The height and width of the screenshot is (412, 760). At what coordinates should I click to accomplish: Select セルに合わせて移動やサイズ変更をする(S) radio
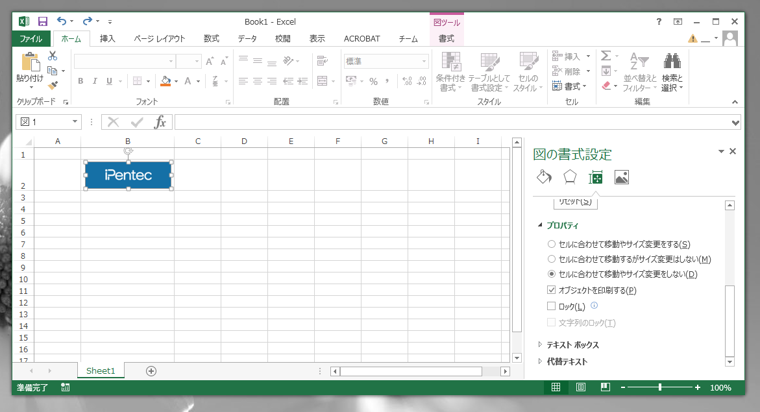(551, 244)
